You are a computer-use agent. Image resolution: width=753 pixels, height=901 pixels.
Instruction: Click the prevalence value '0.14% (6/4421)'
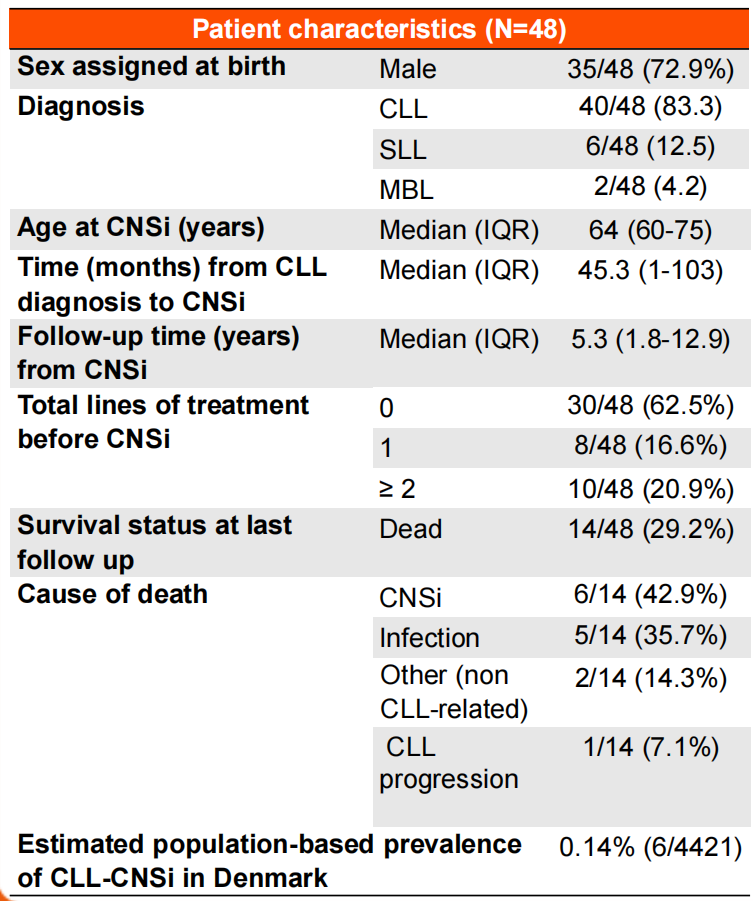pyautogui.click(x=650, y=847)
